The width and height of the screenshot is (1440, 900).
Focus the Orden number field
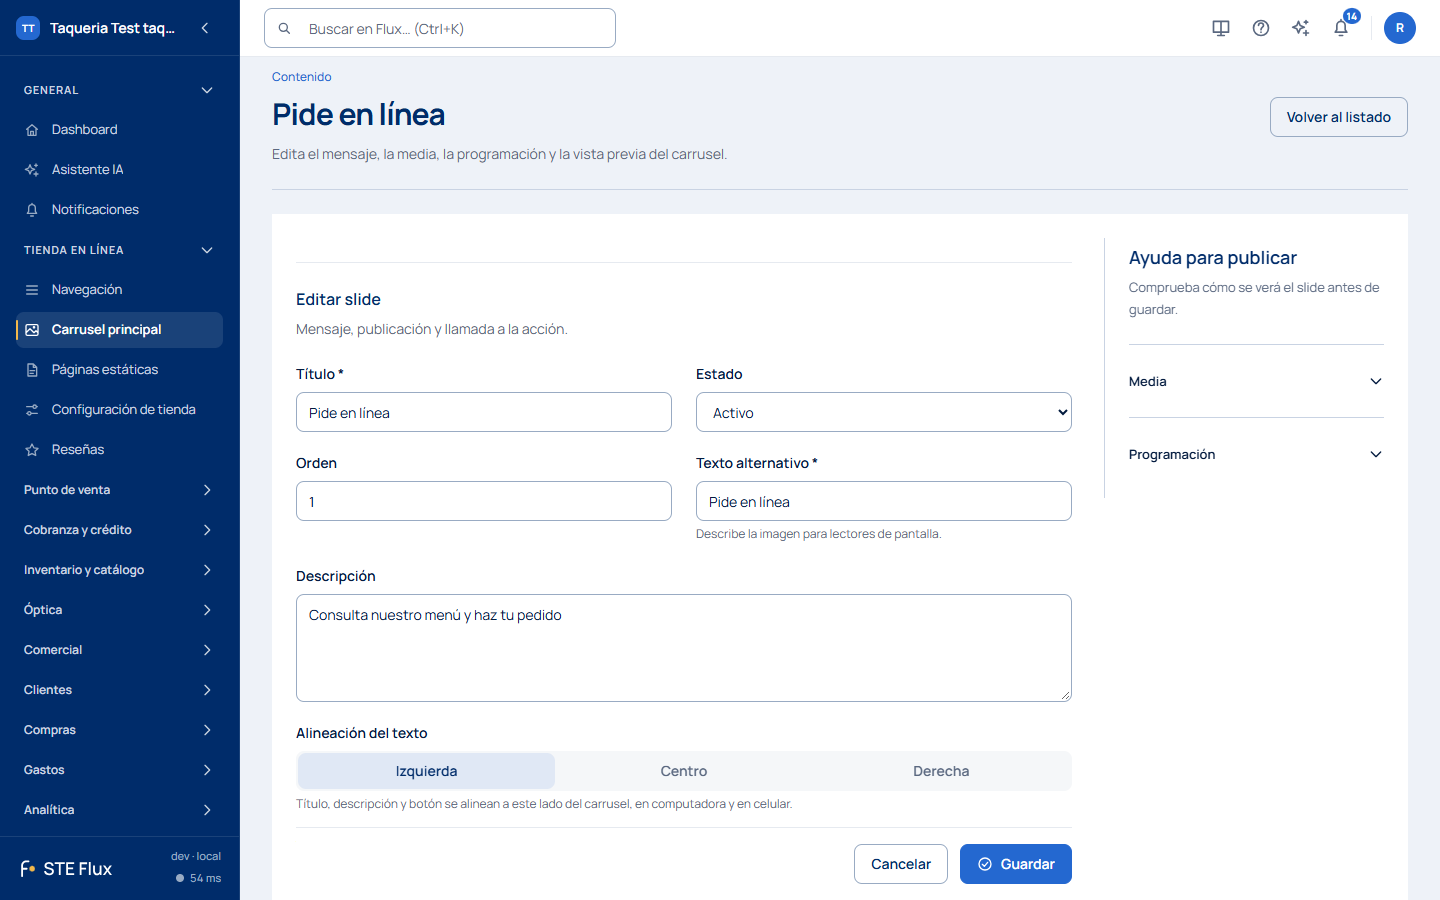click(x=484, y=501)
